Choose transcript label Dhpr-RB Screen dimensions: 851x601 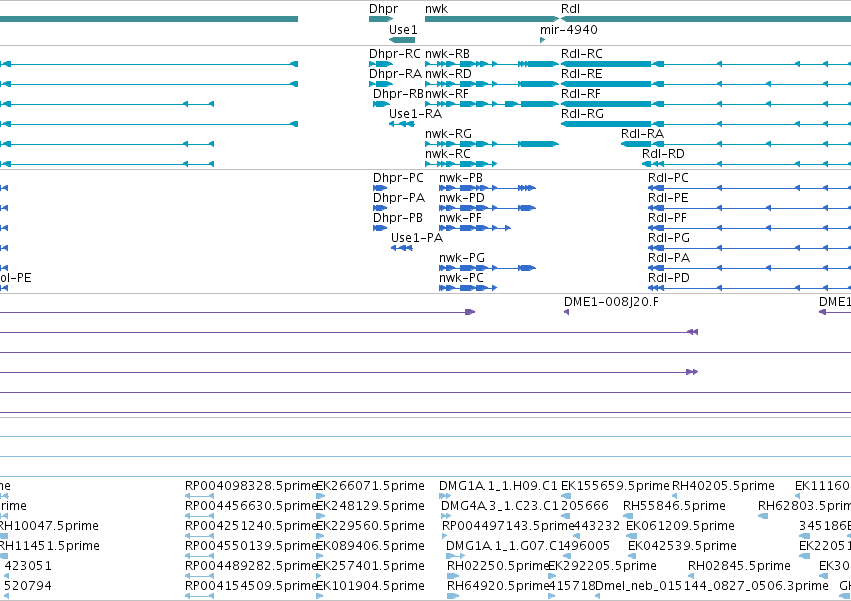coord(398,94)
